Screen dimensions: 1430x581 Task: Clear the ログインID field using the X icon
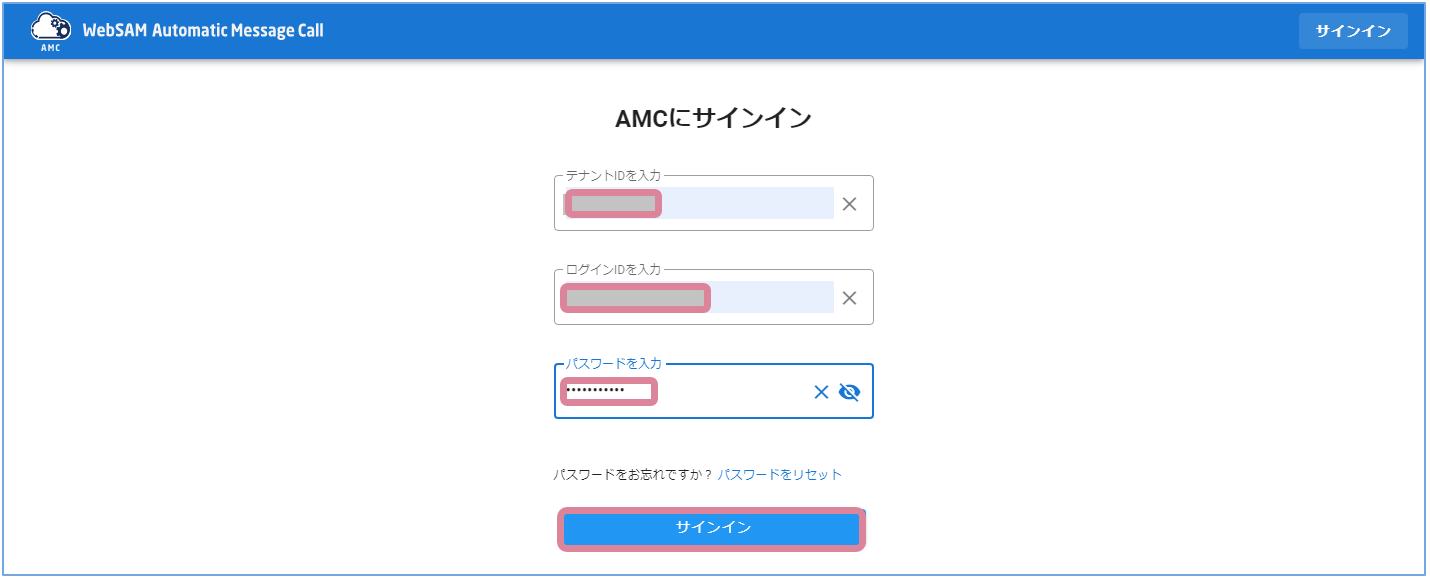[x=849, y=297]
